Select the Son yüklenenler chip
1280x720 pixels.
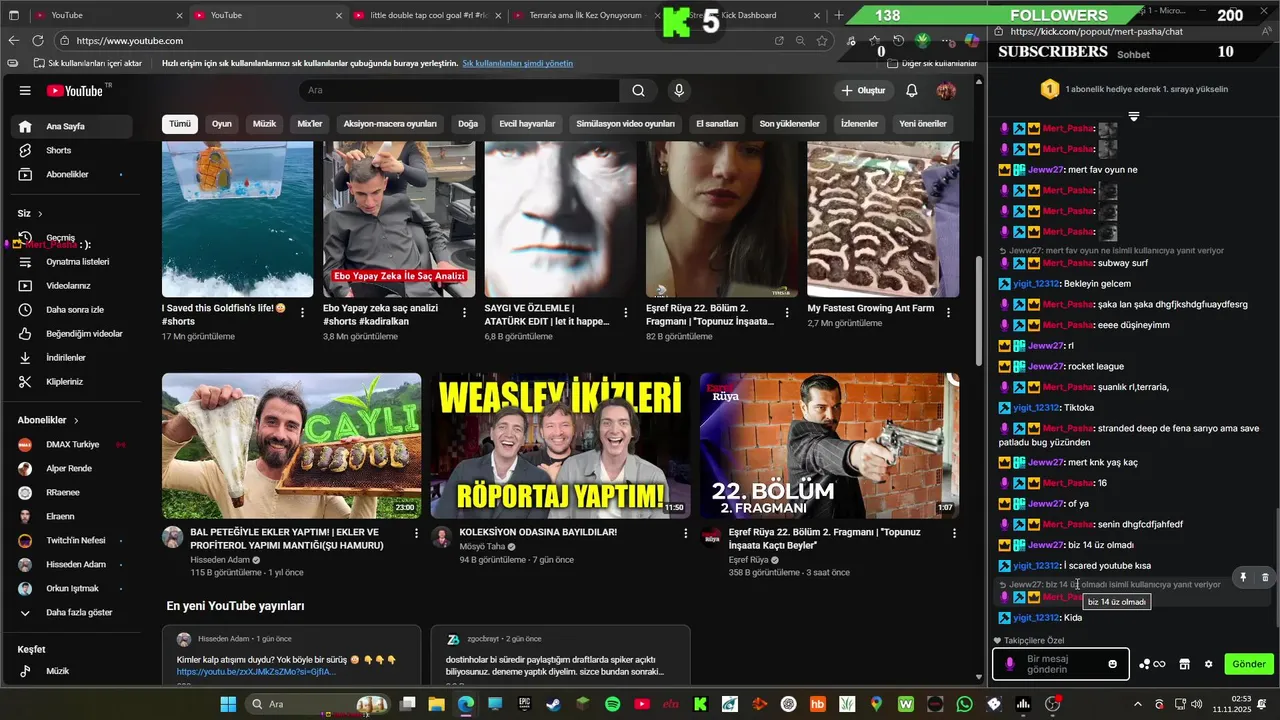789,124
